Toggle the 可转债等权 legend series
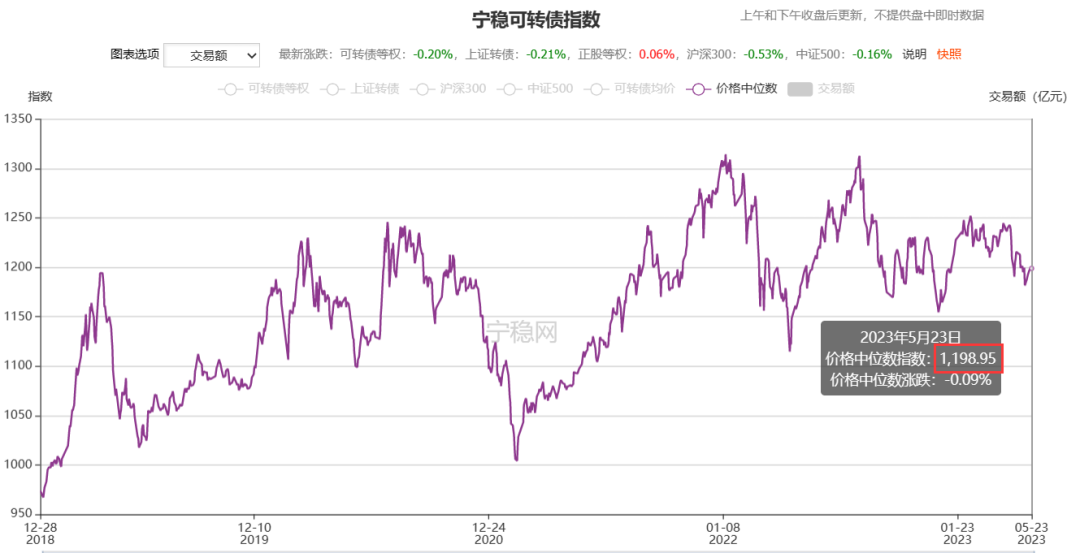The width and height of the screenshot is (1080, 553). pos(264,89)
